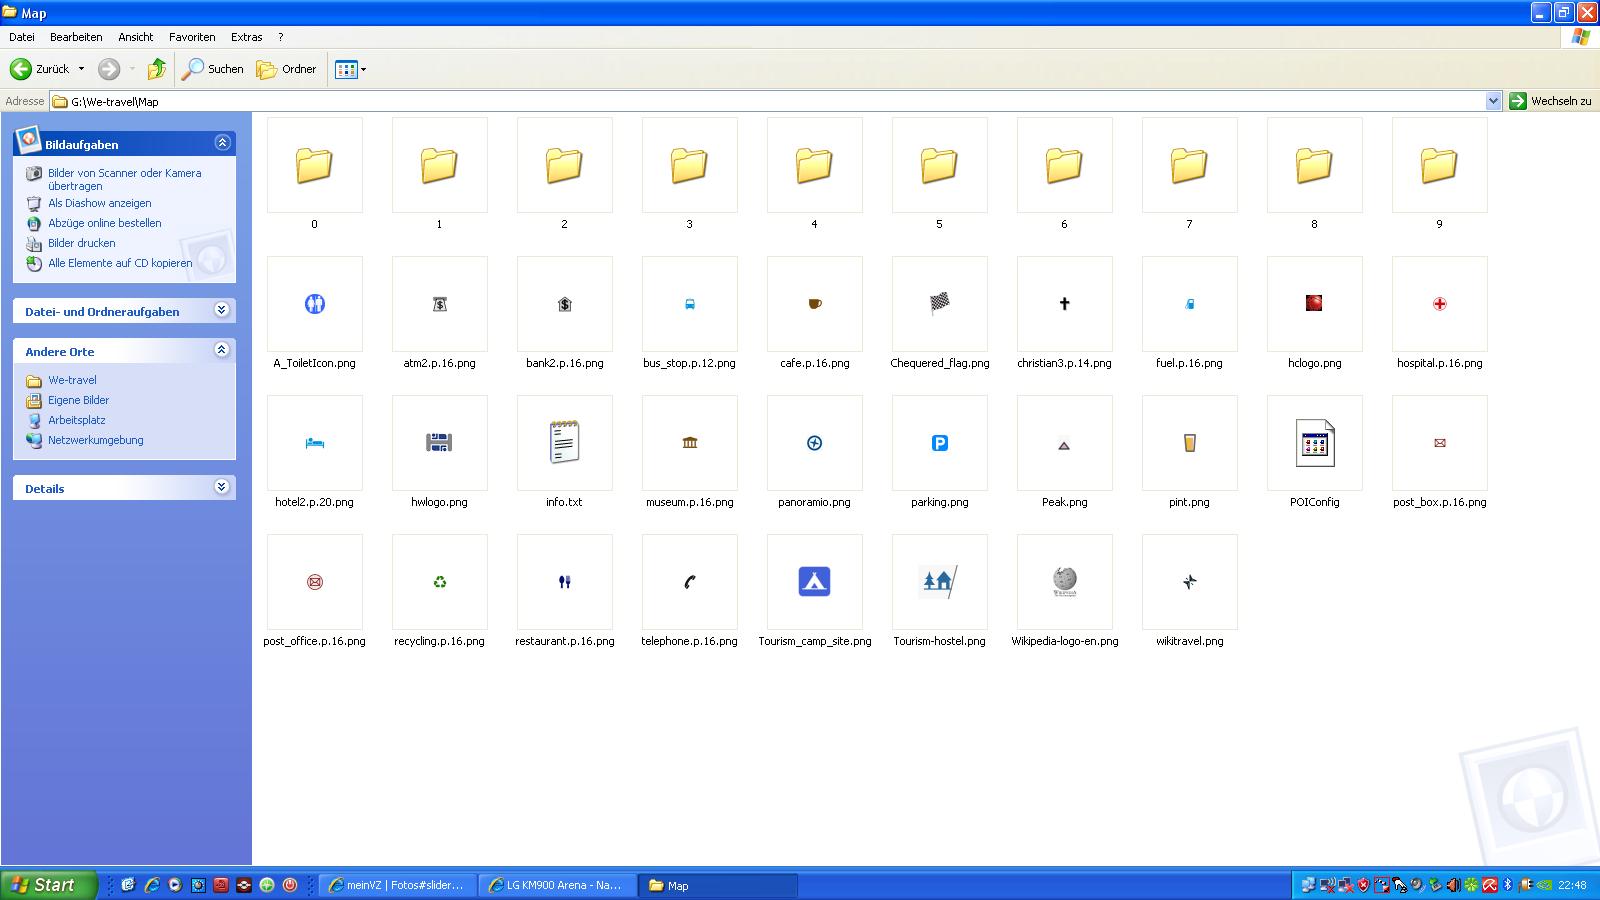
Task: Open the Zurück history dropdown arrow
Action: pos(81,69)
